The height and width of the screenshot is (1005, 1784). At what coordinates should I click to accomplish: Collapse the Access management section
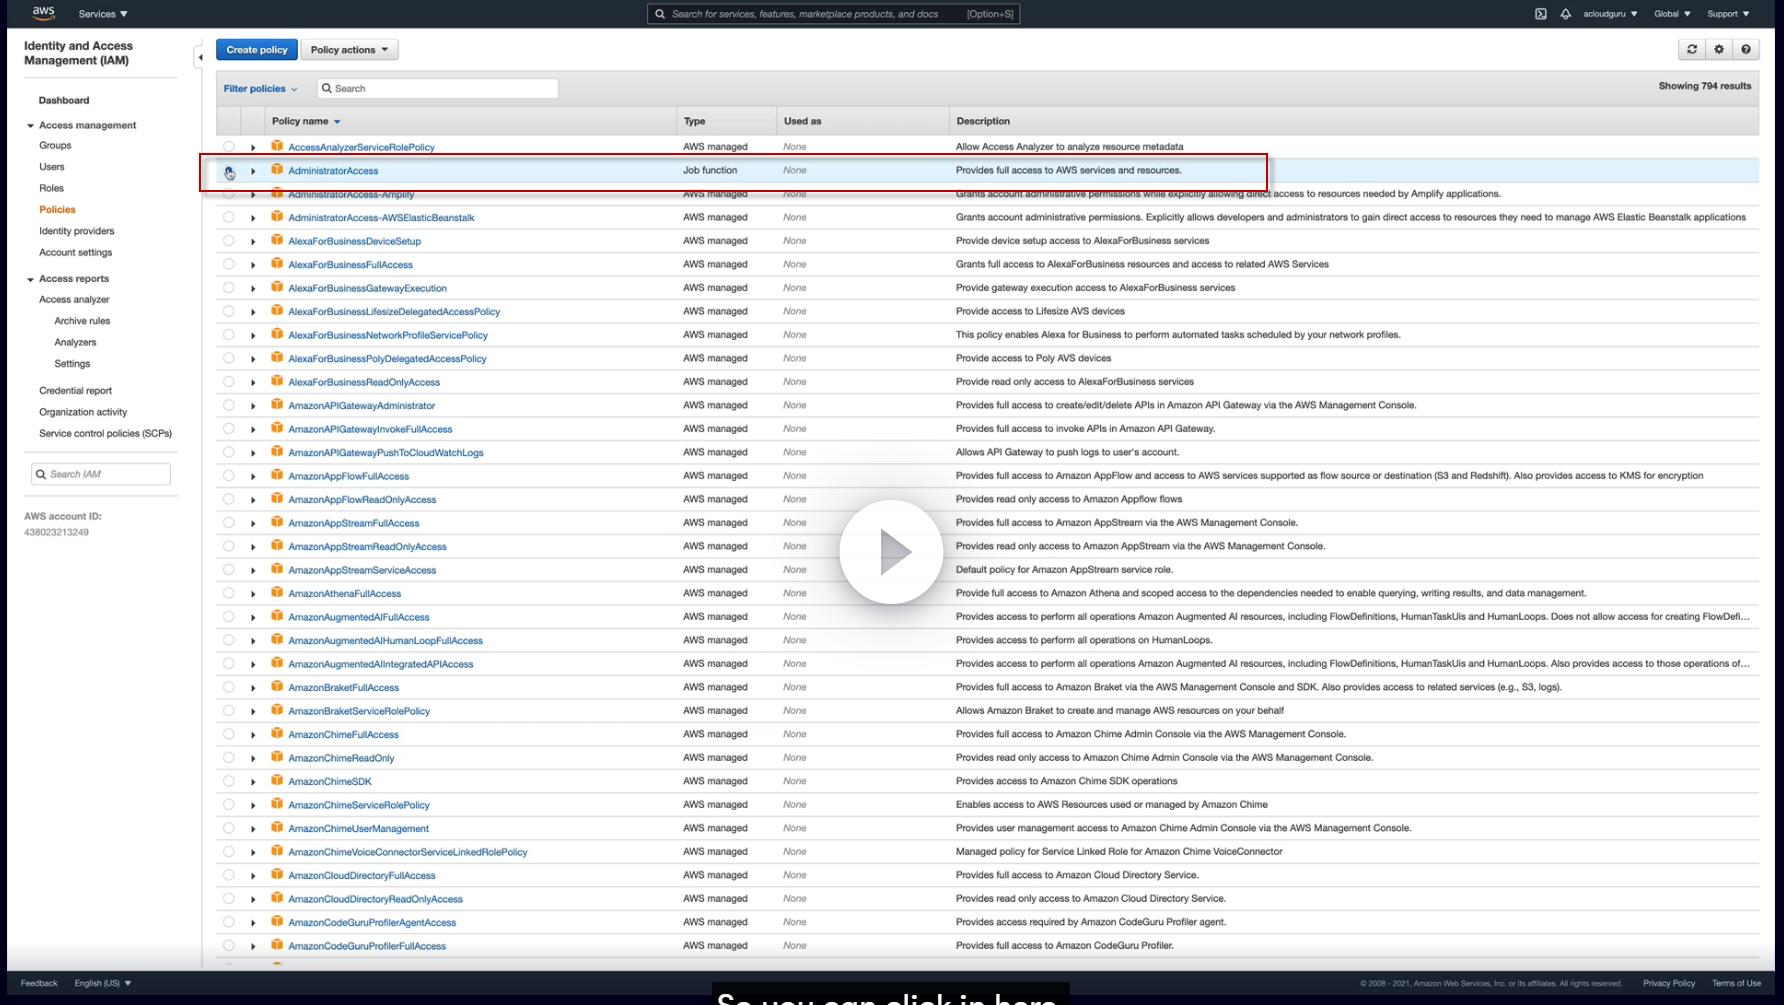(x=30, y=126)
